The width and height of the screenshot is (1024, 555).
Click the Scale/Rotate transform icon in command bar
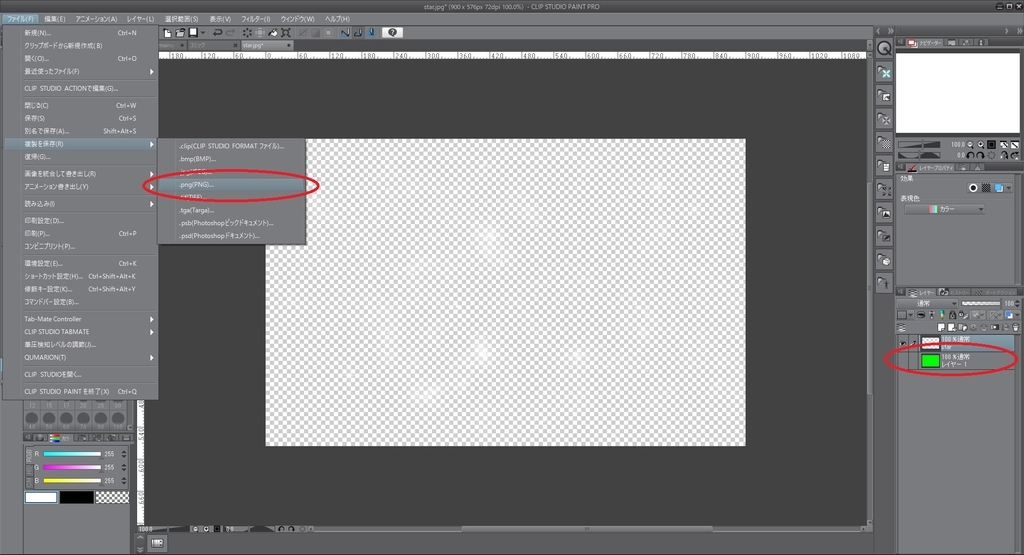click(285, 33)
